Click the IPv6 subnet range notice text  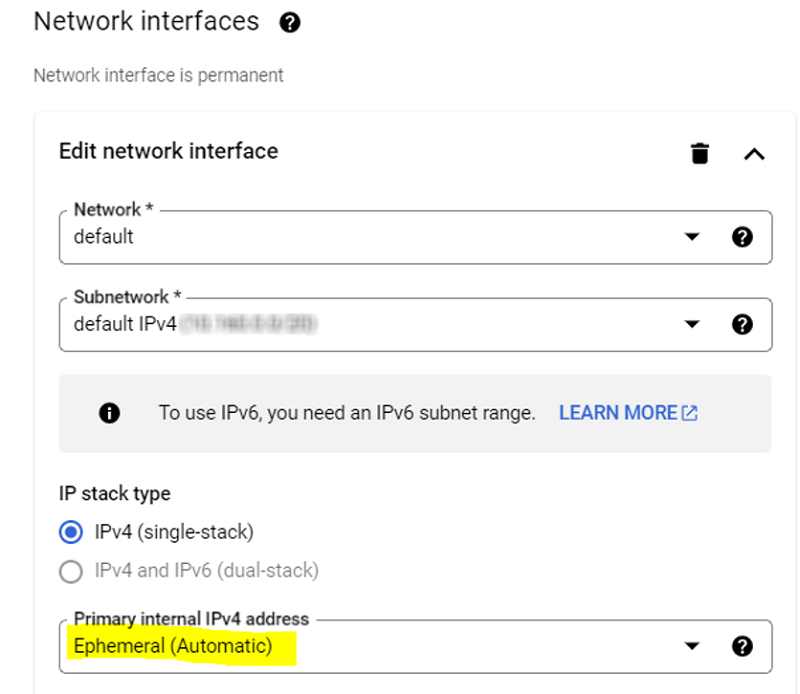coord(347,413)
